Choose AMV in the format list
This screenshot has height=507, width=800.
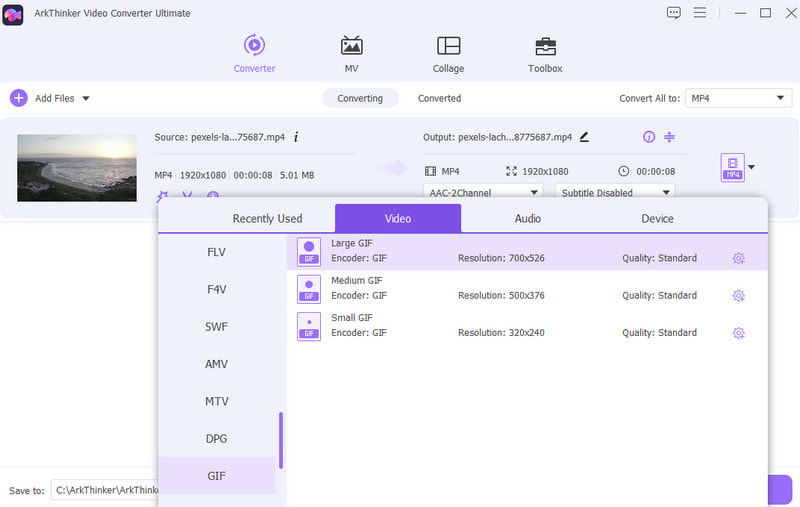point(216,364)
